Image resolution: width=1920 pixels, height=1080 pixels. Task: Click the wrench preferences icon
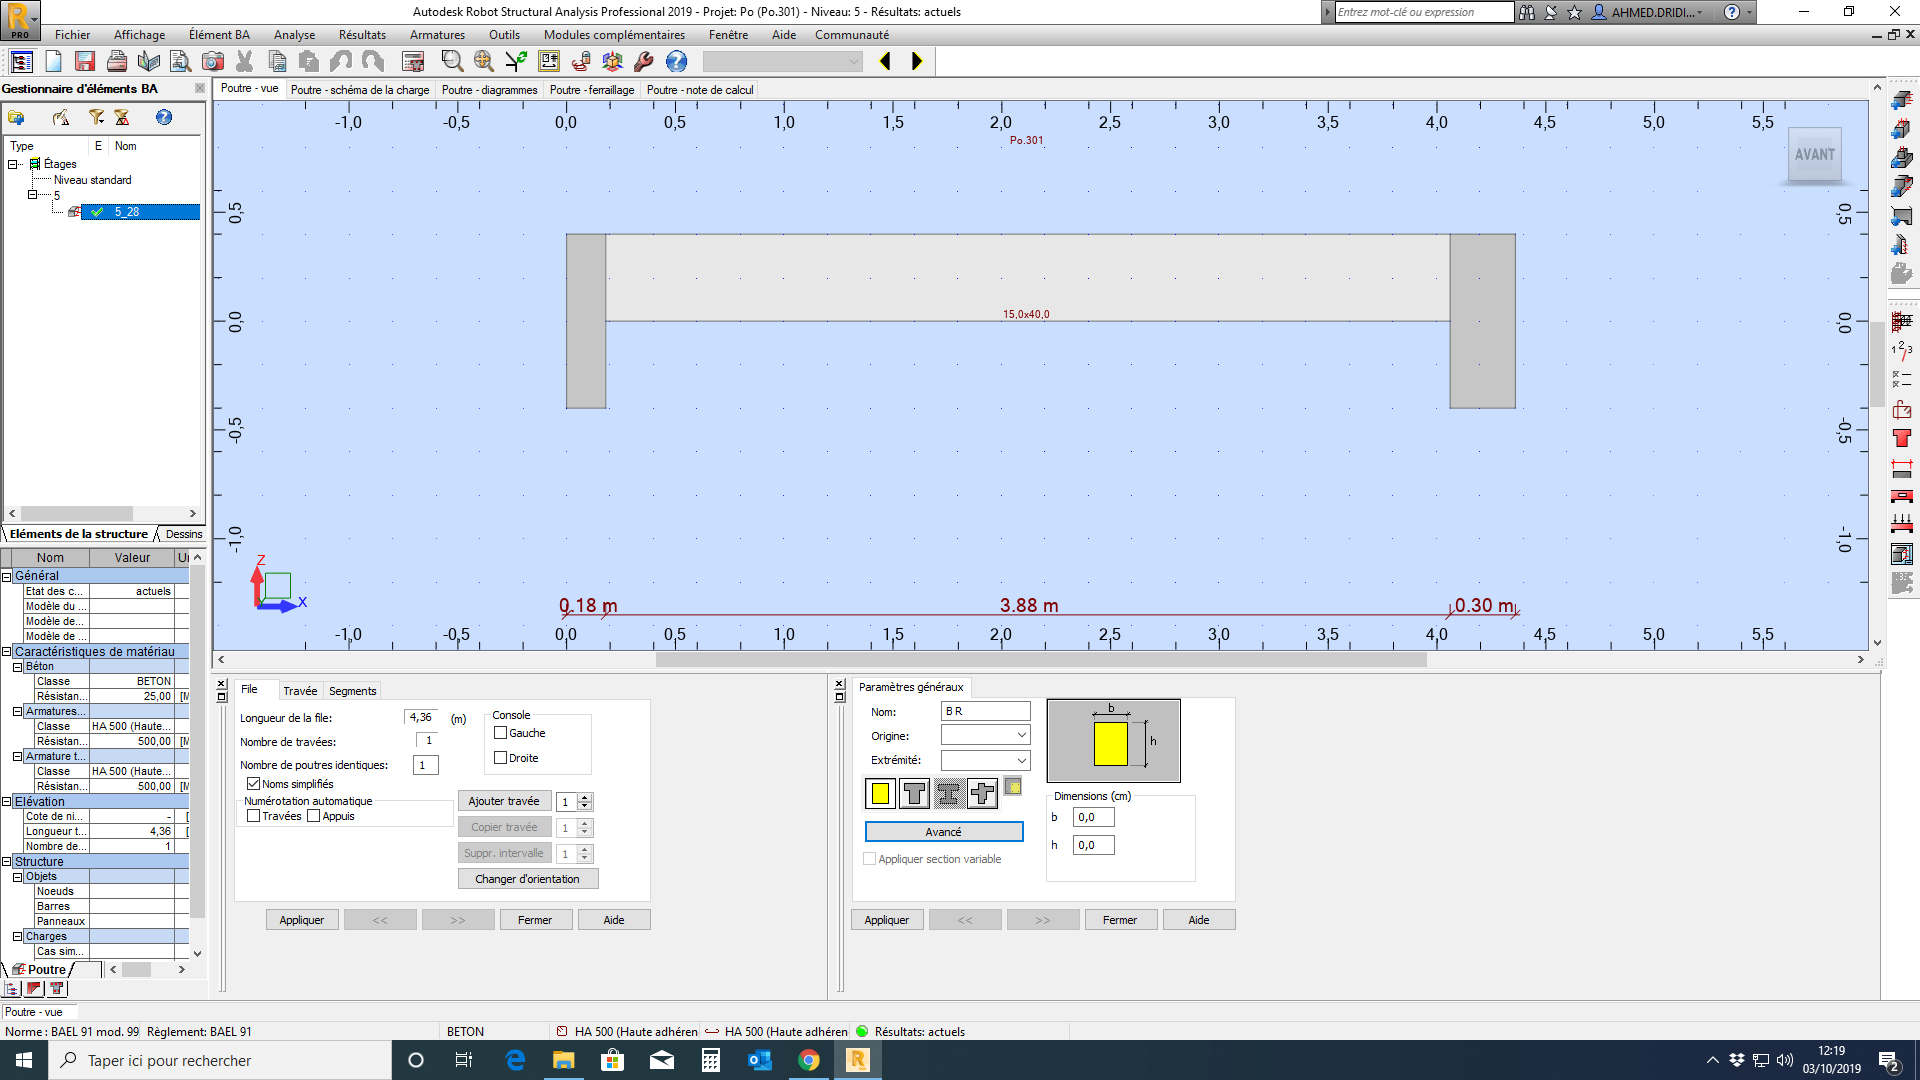(x=644, y=62)
